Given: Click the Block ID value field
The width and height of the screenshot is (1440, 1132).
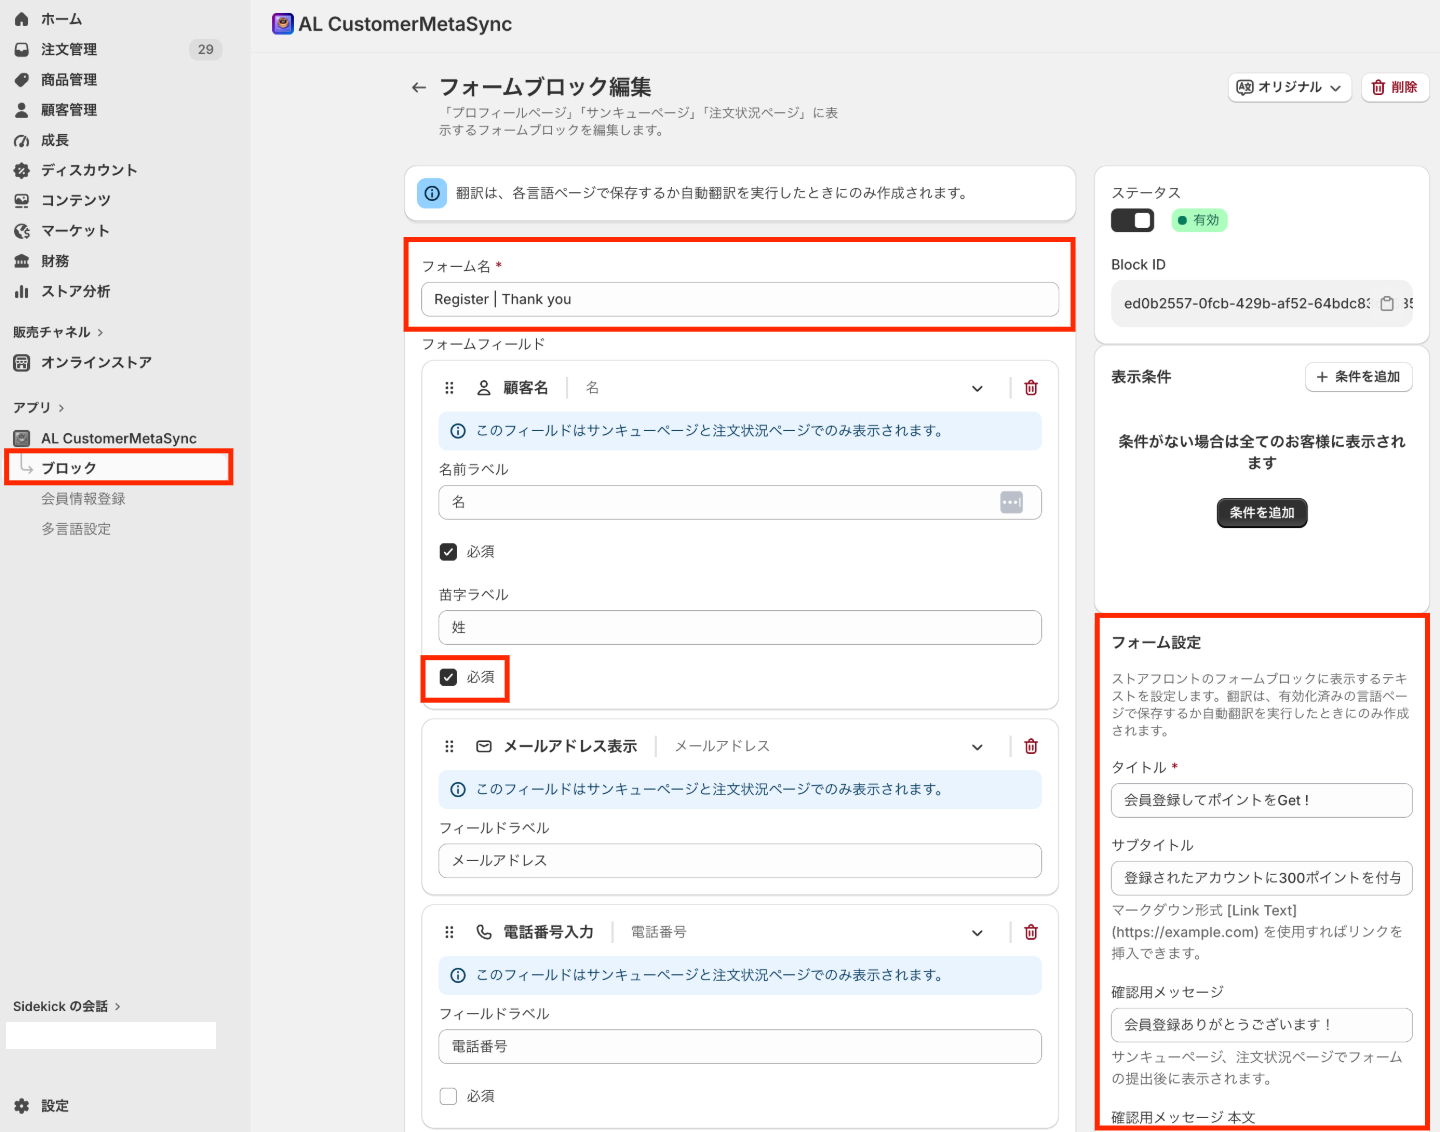Looking at the screenshot, I should pyautogui.click(x=1262, y=304).
